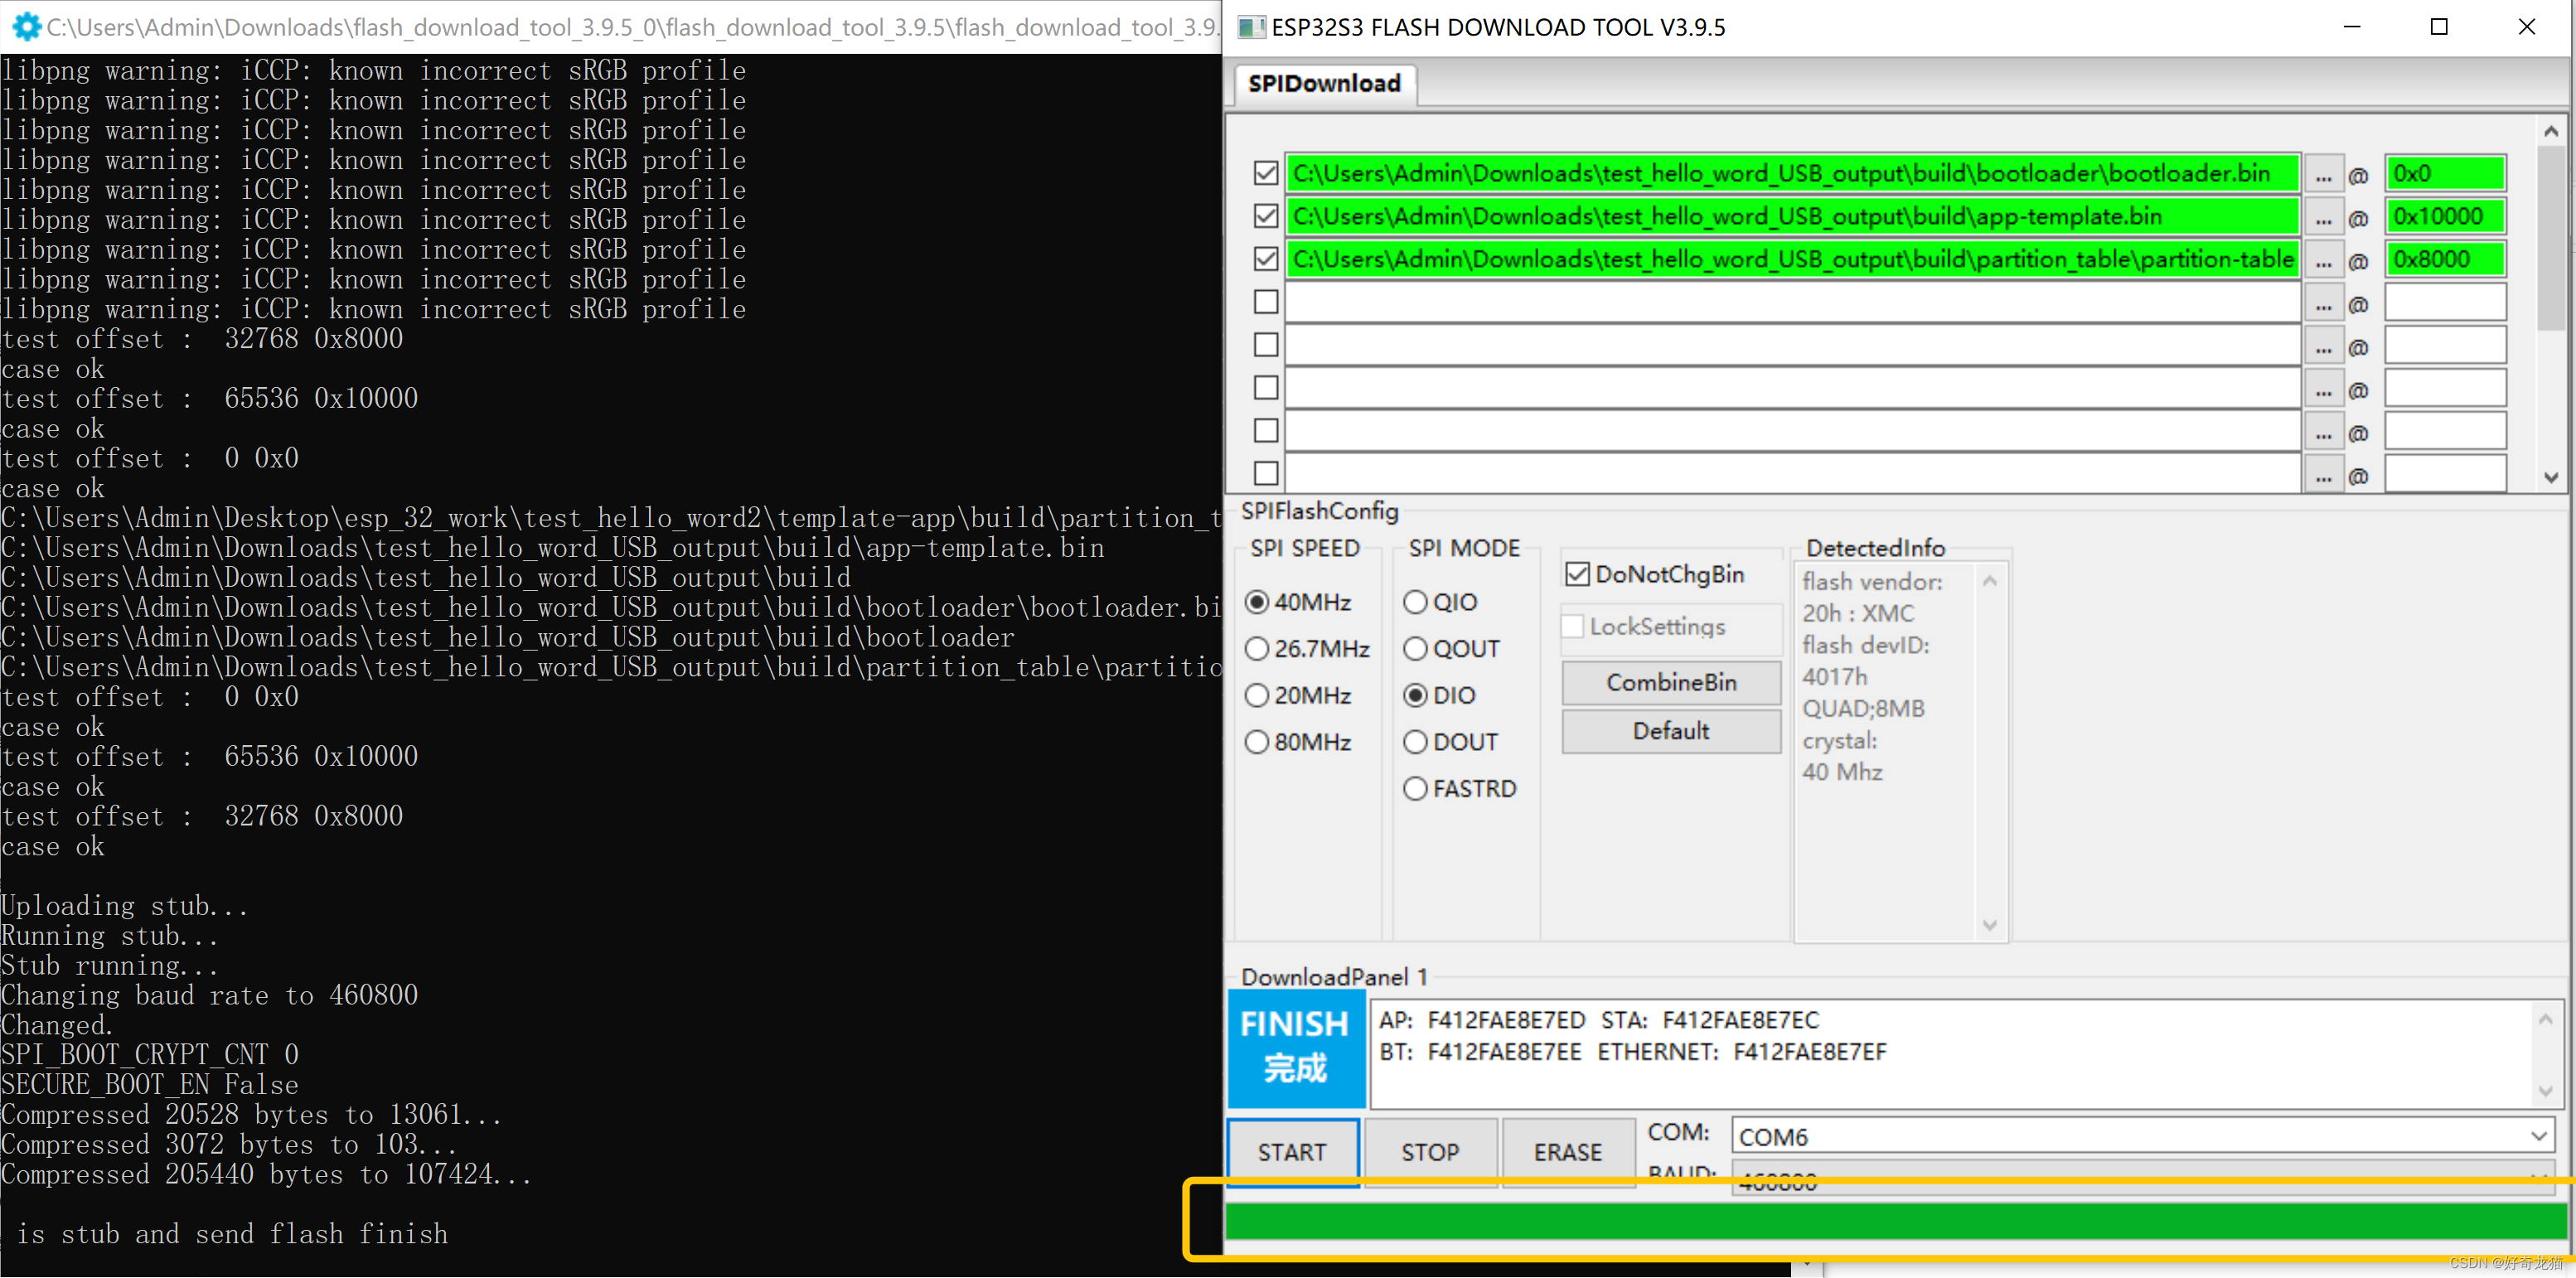Maximize the ESP32S3 Flash Download Tool window
This screenshot has height=1278, width=2576.
tap(2439, 27)
